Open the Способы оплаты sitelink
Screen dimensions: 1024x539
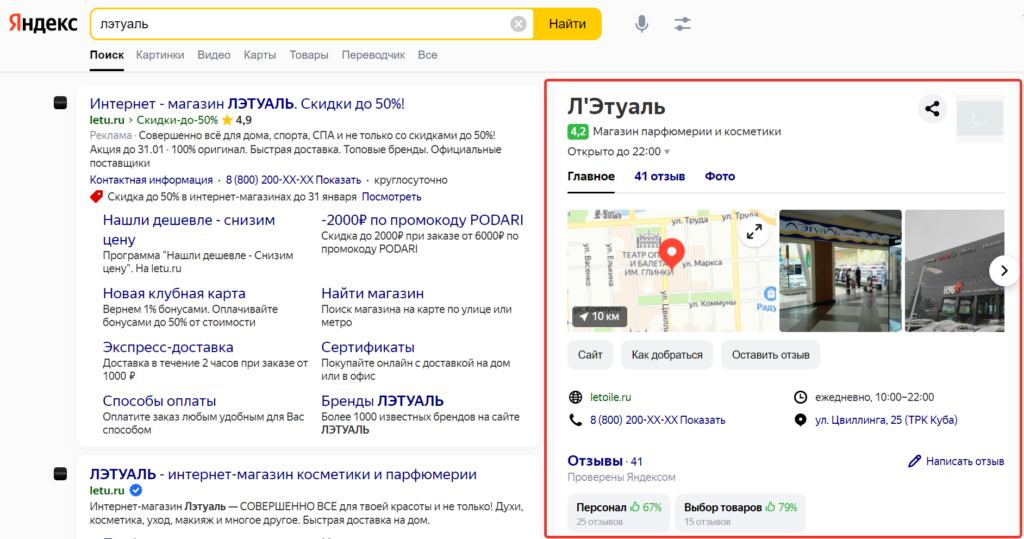[x=159, y=400]
